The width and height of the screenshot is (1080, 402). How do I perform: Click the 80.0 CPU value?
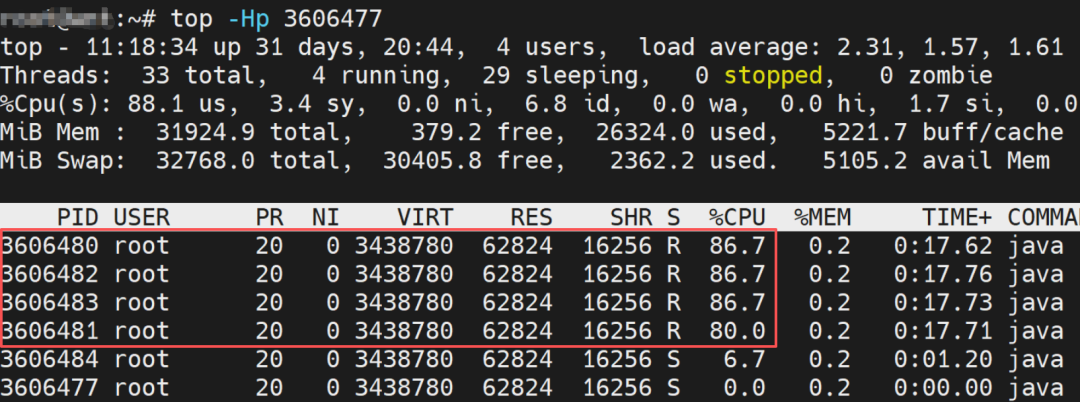(737, 331)
